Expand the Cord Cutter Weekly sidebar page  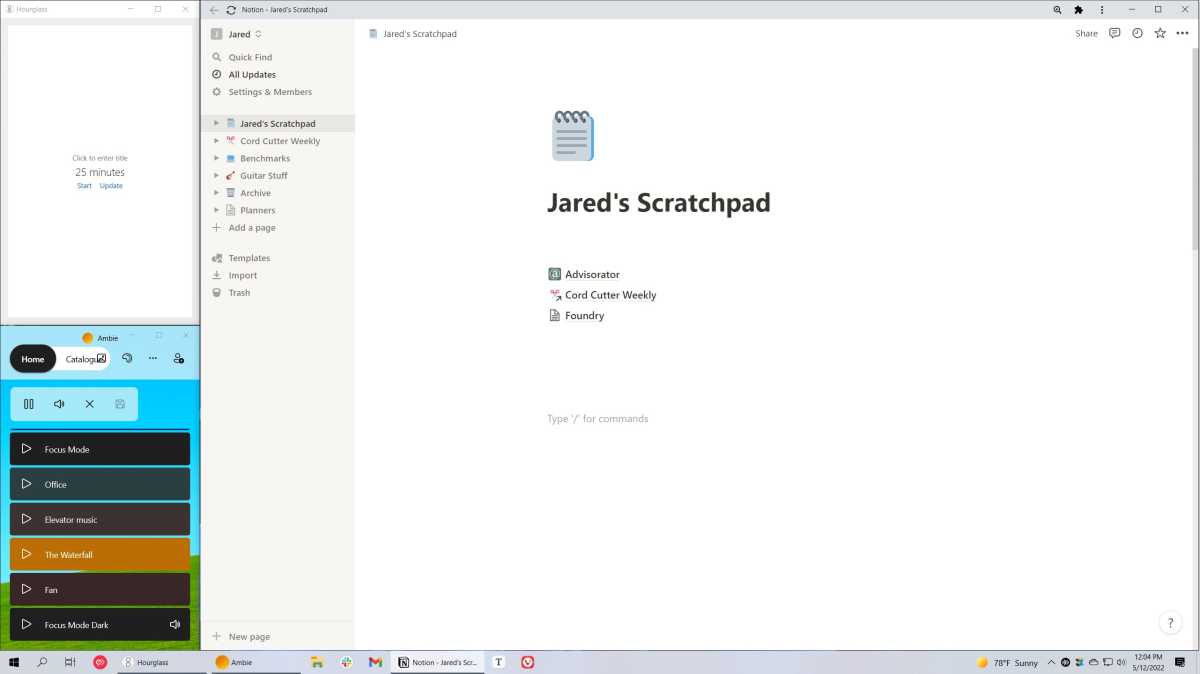(x=216, y=141)
